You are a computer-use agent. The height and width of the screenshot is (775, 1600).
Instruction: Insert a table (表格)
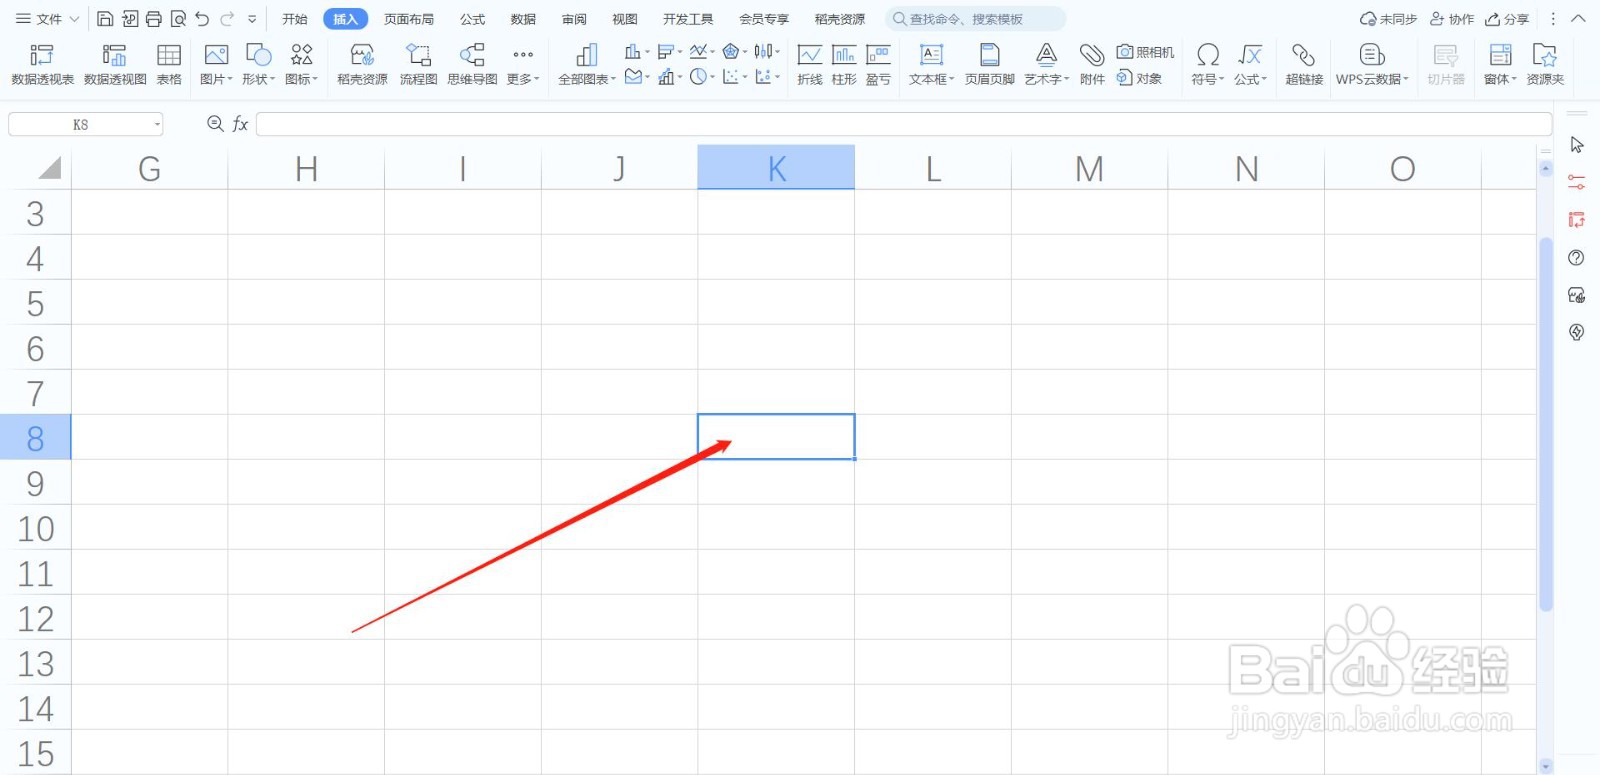click(169, 64)
